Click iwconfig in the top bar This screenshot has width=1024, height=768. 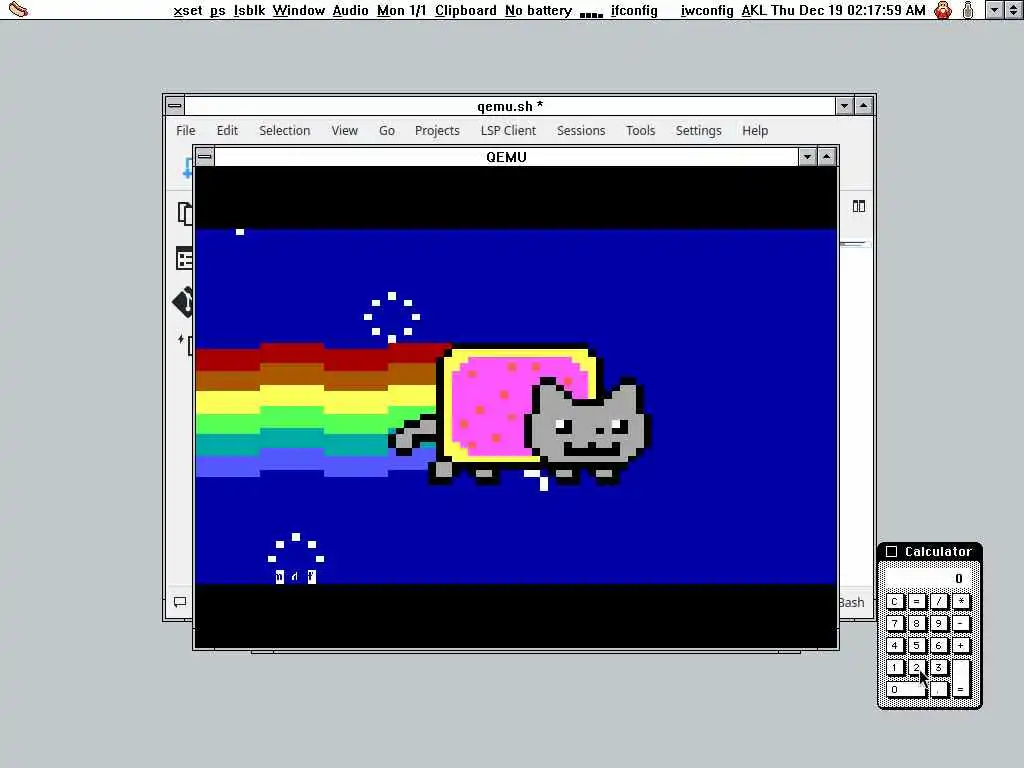(x=707, y=10)
